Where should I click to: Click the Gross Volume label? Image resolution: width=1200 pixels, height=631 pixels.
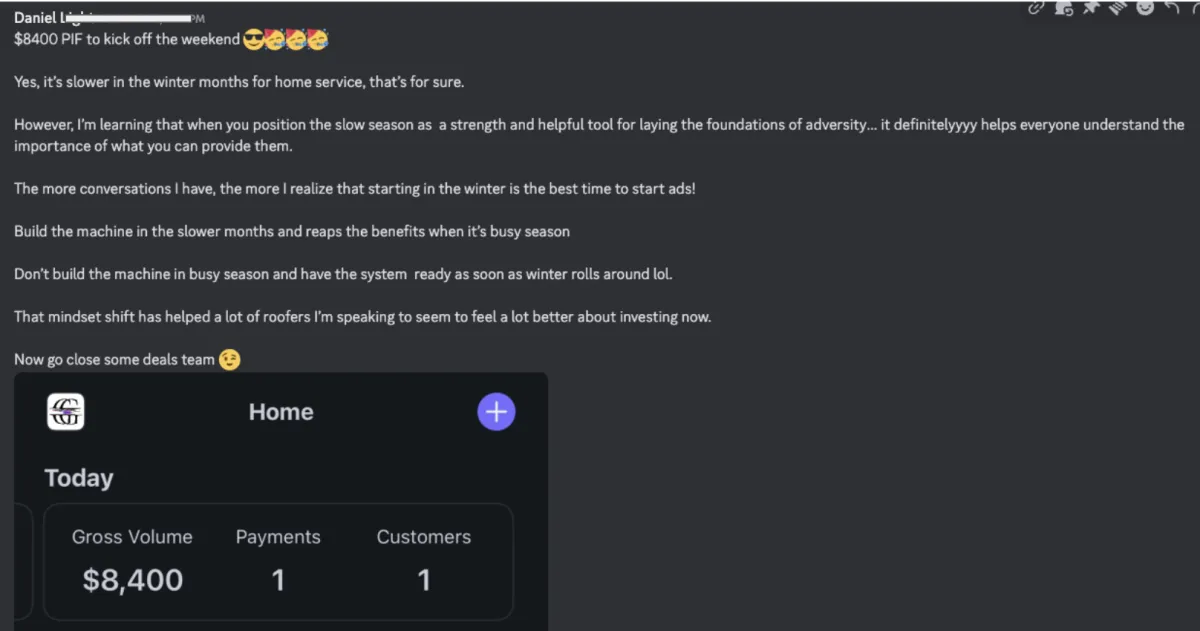(132, 537)
